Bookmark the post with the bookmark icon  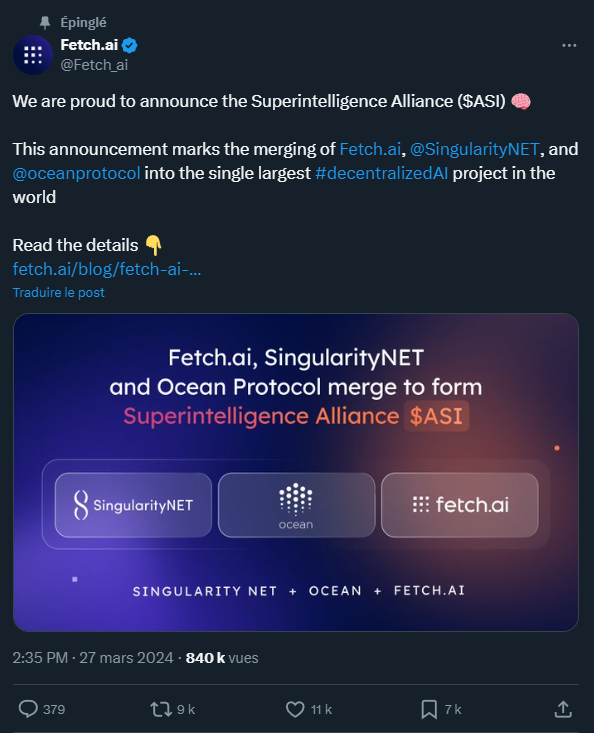(x=429, y=709)
